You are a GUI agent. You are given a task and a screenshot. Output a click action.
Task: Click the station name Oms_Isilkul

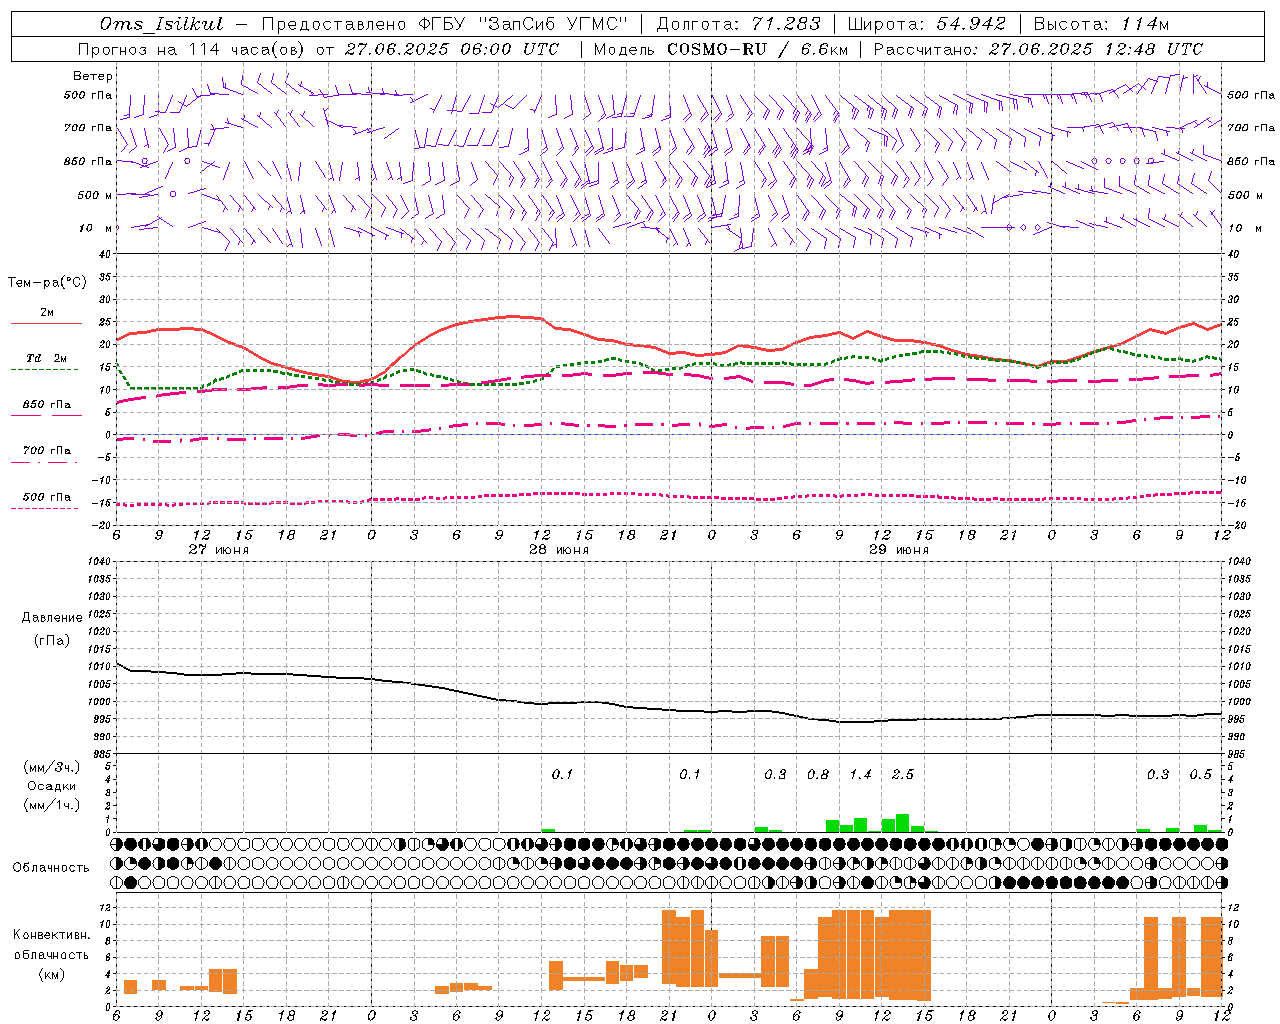[161, 24]
